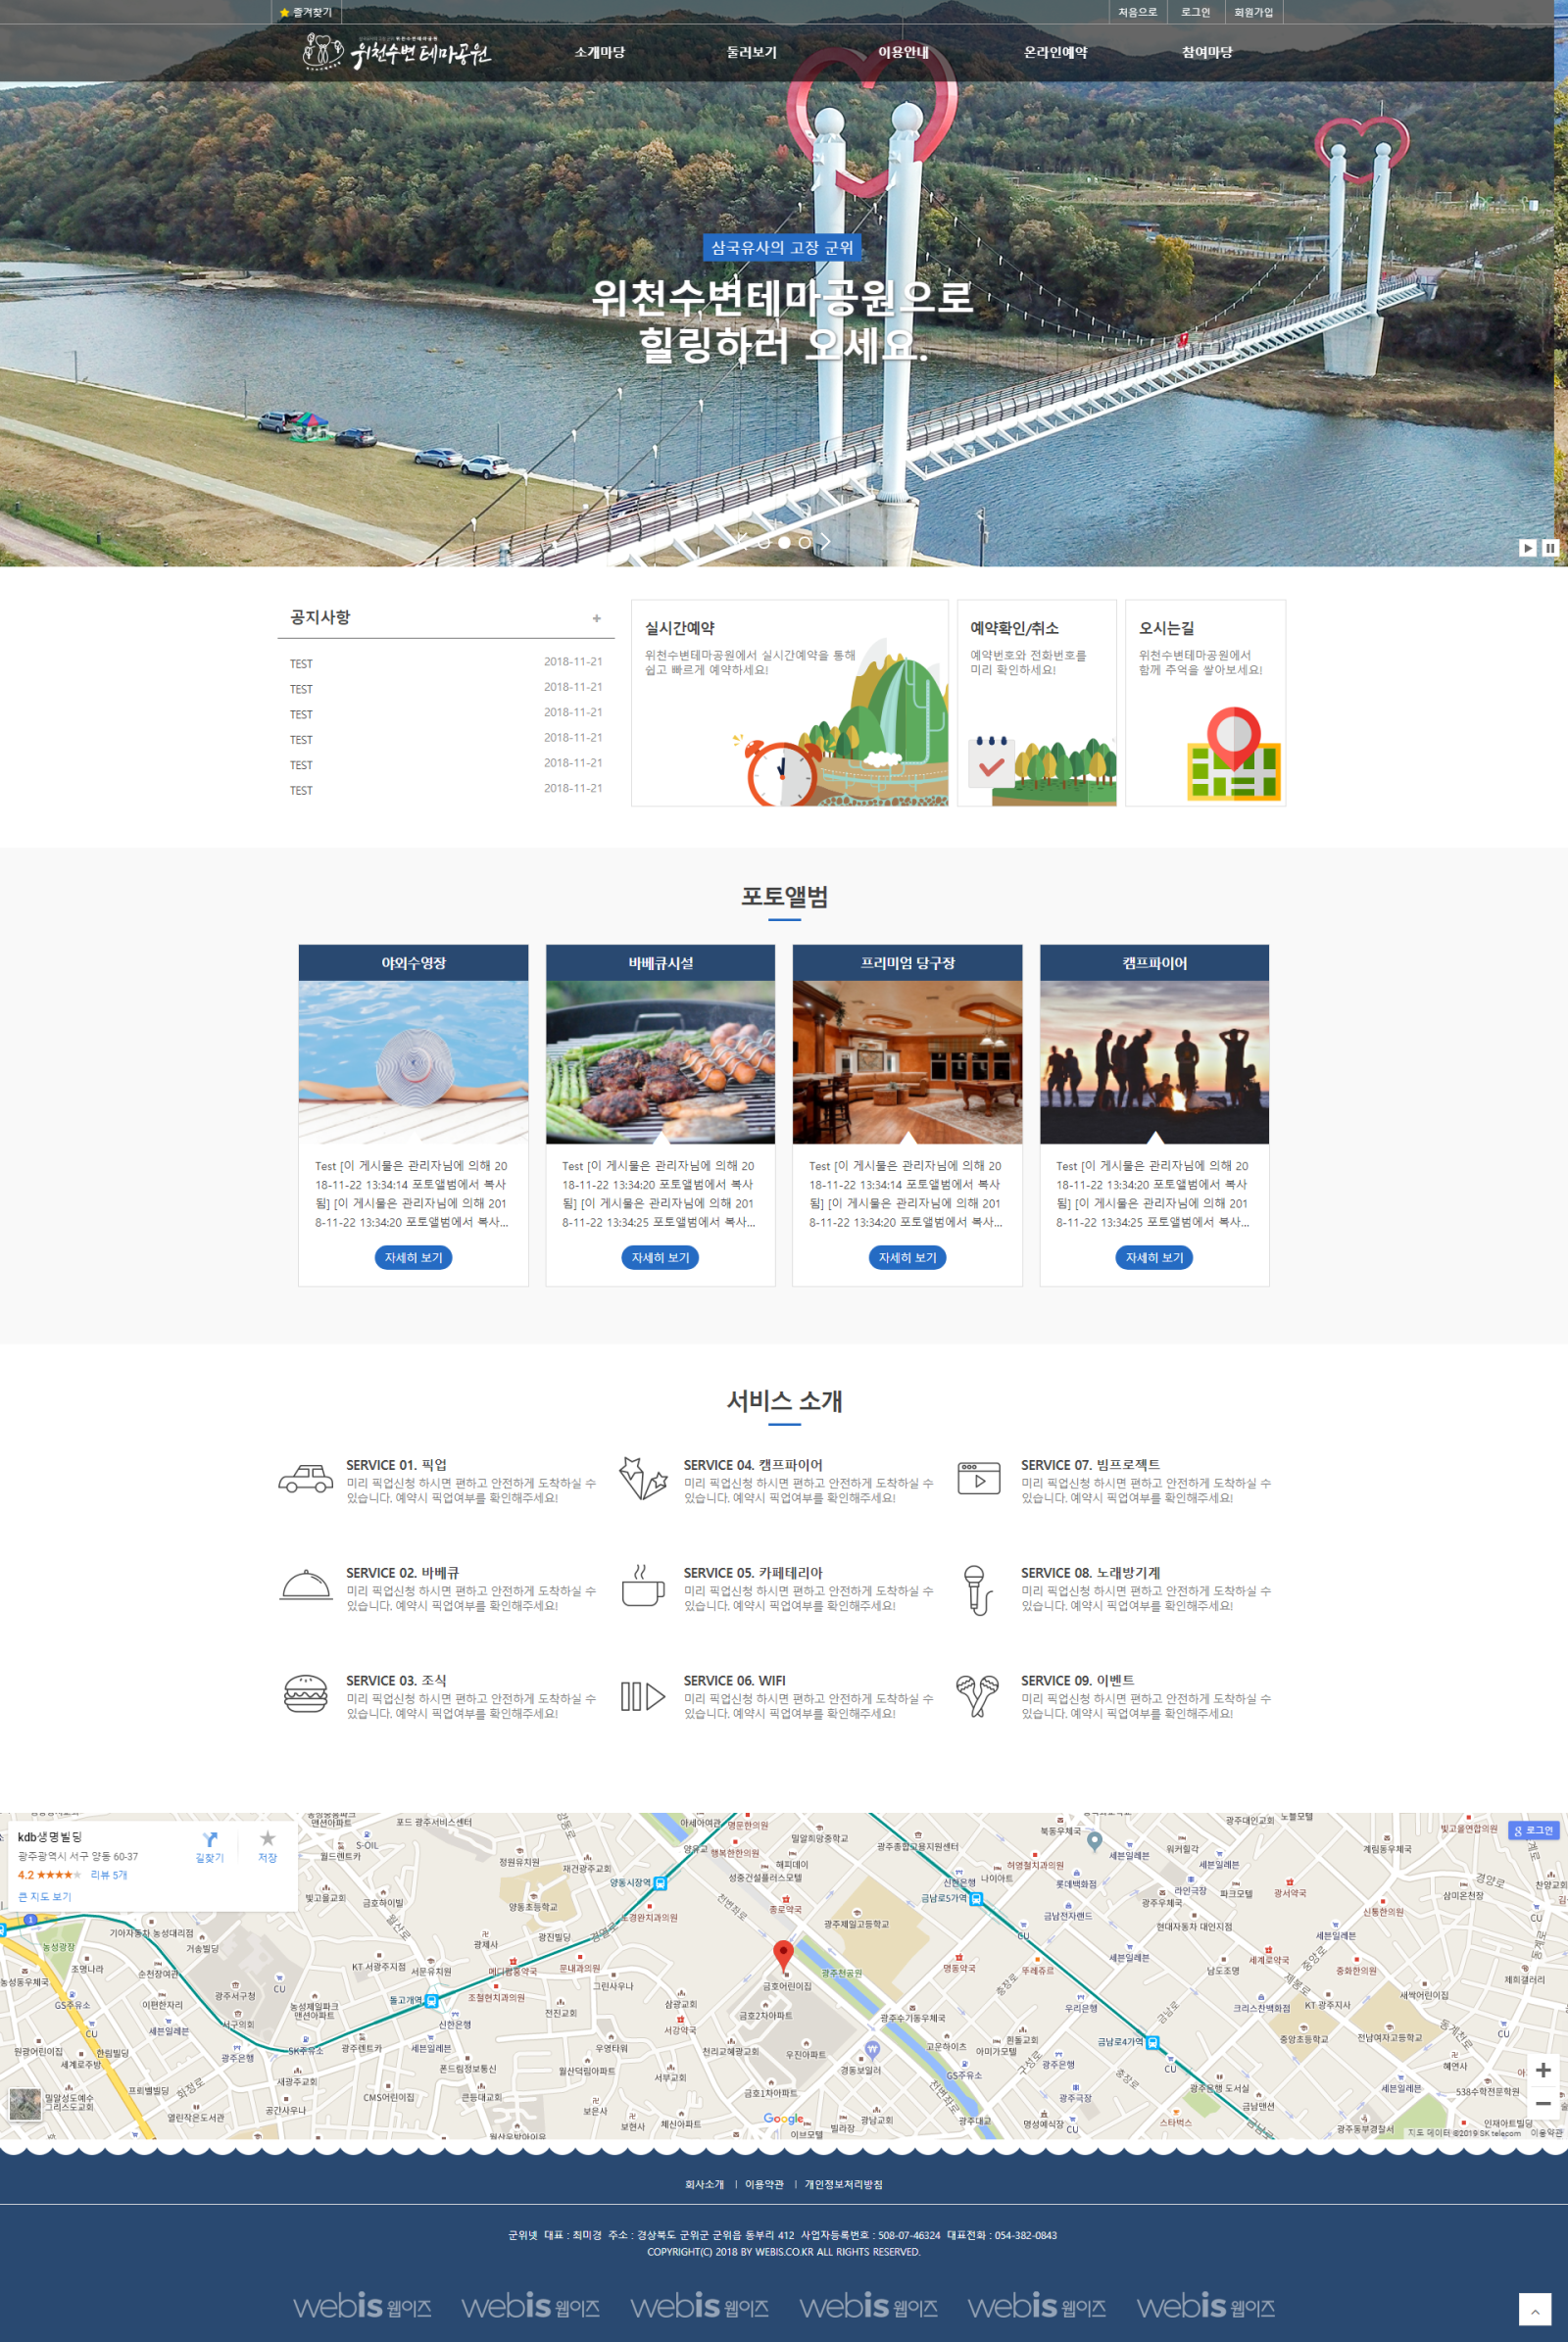Open the 이용안내 menu
1568x2342 pixels.
[903, 52]
